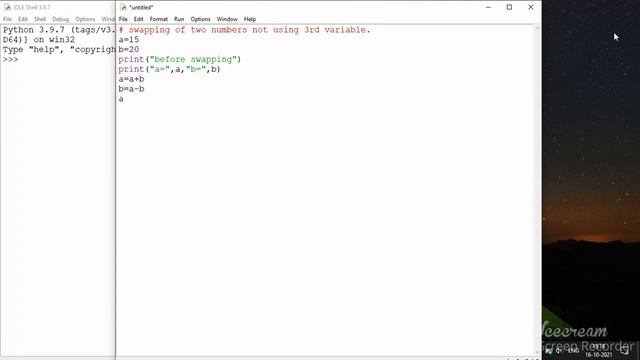
Task: Click the ENG language indicator in system tray
Action: [x=573, y=350]
